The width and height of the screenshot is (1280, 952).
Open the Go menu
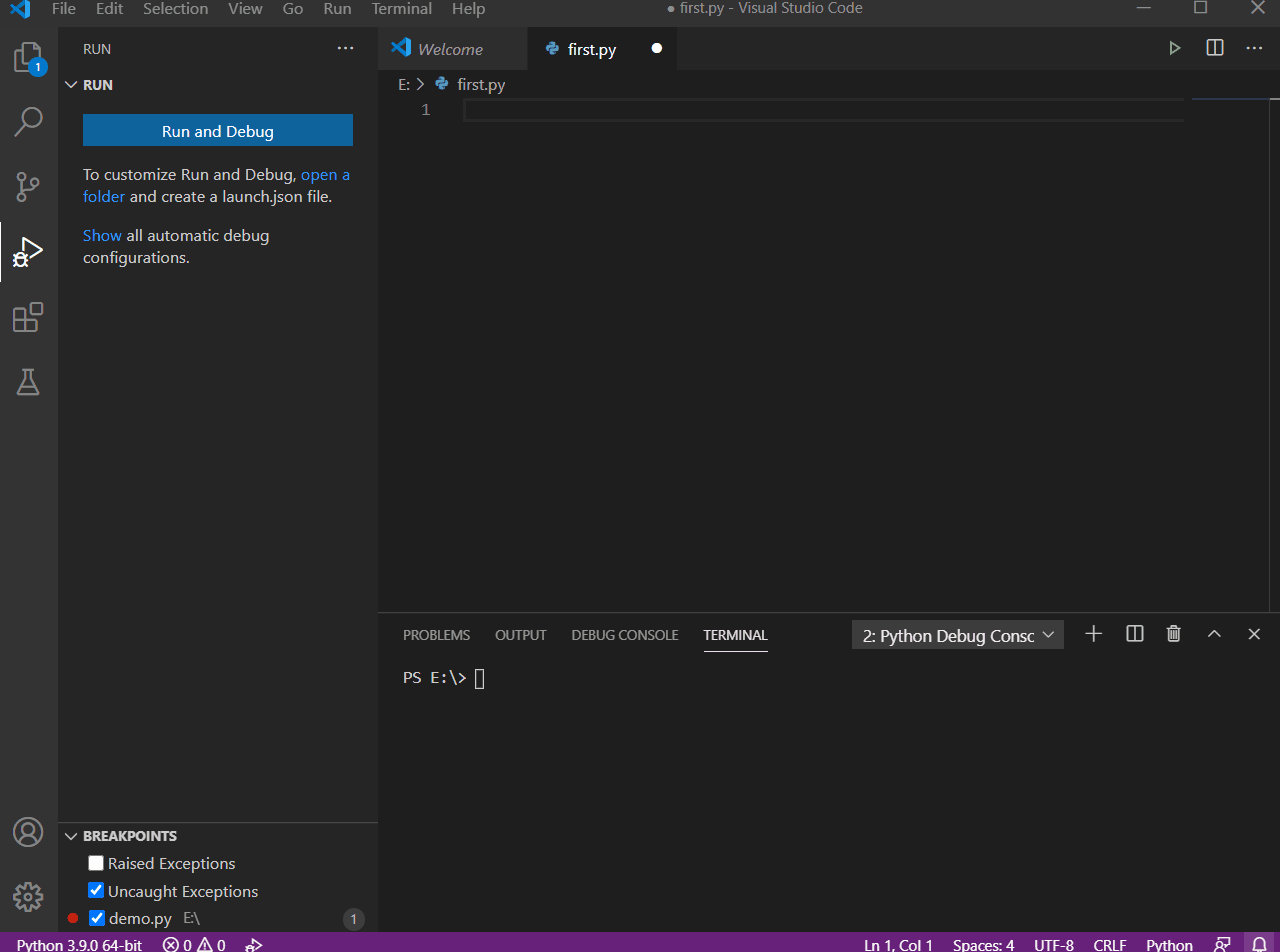click(x=293, y=9)
